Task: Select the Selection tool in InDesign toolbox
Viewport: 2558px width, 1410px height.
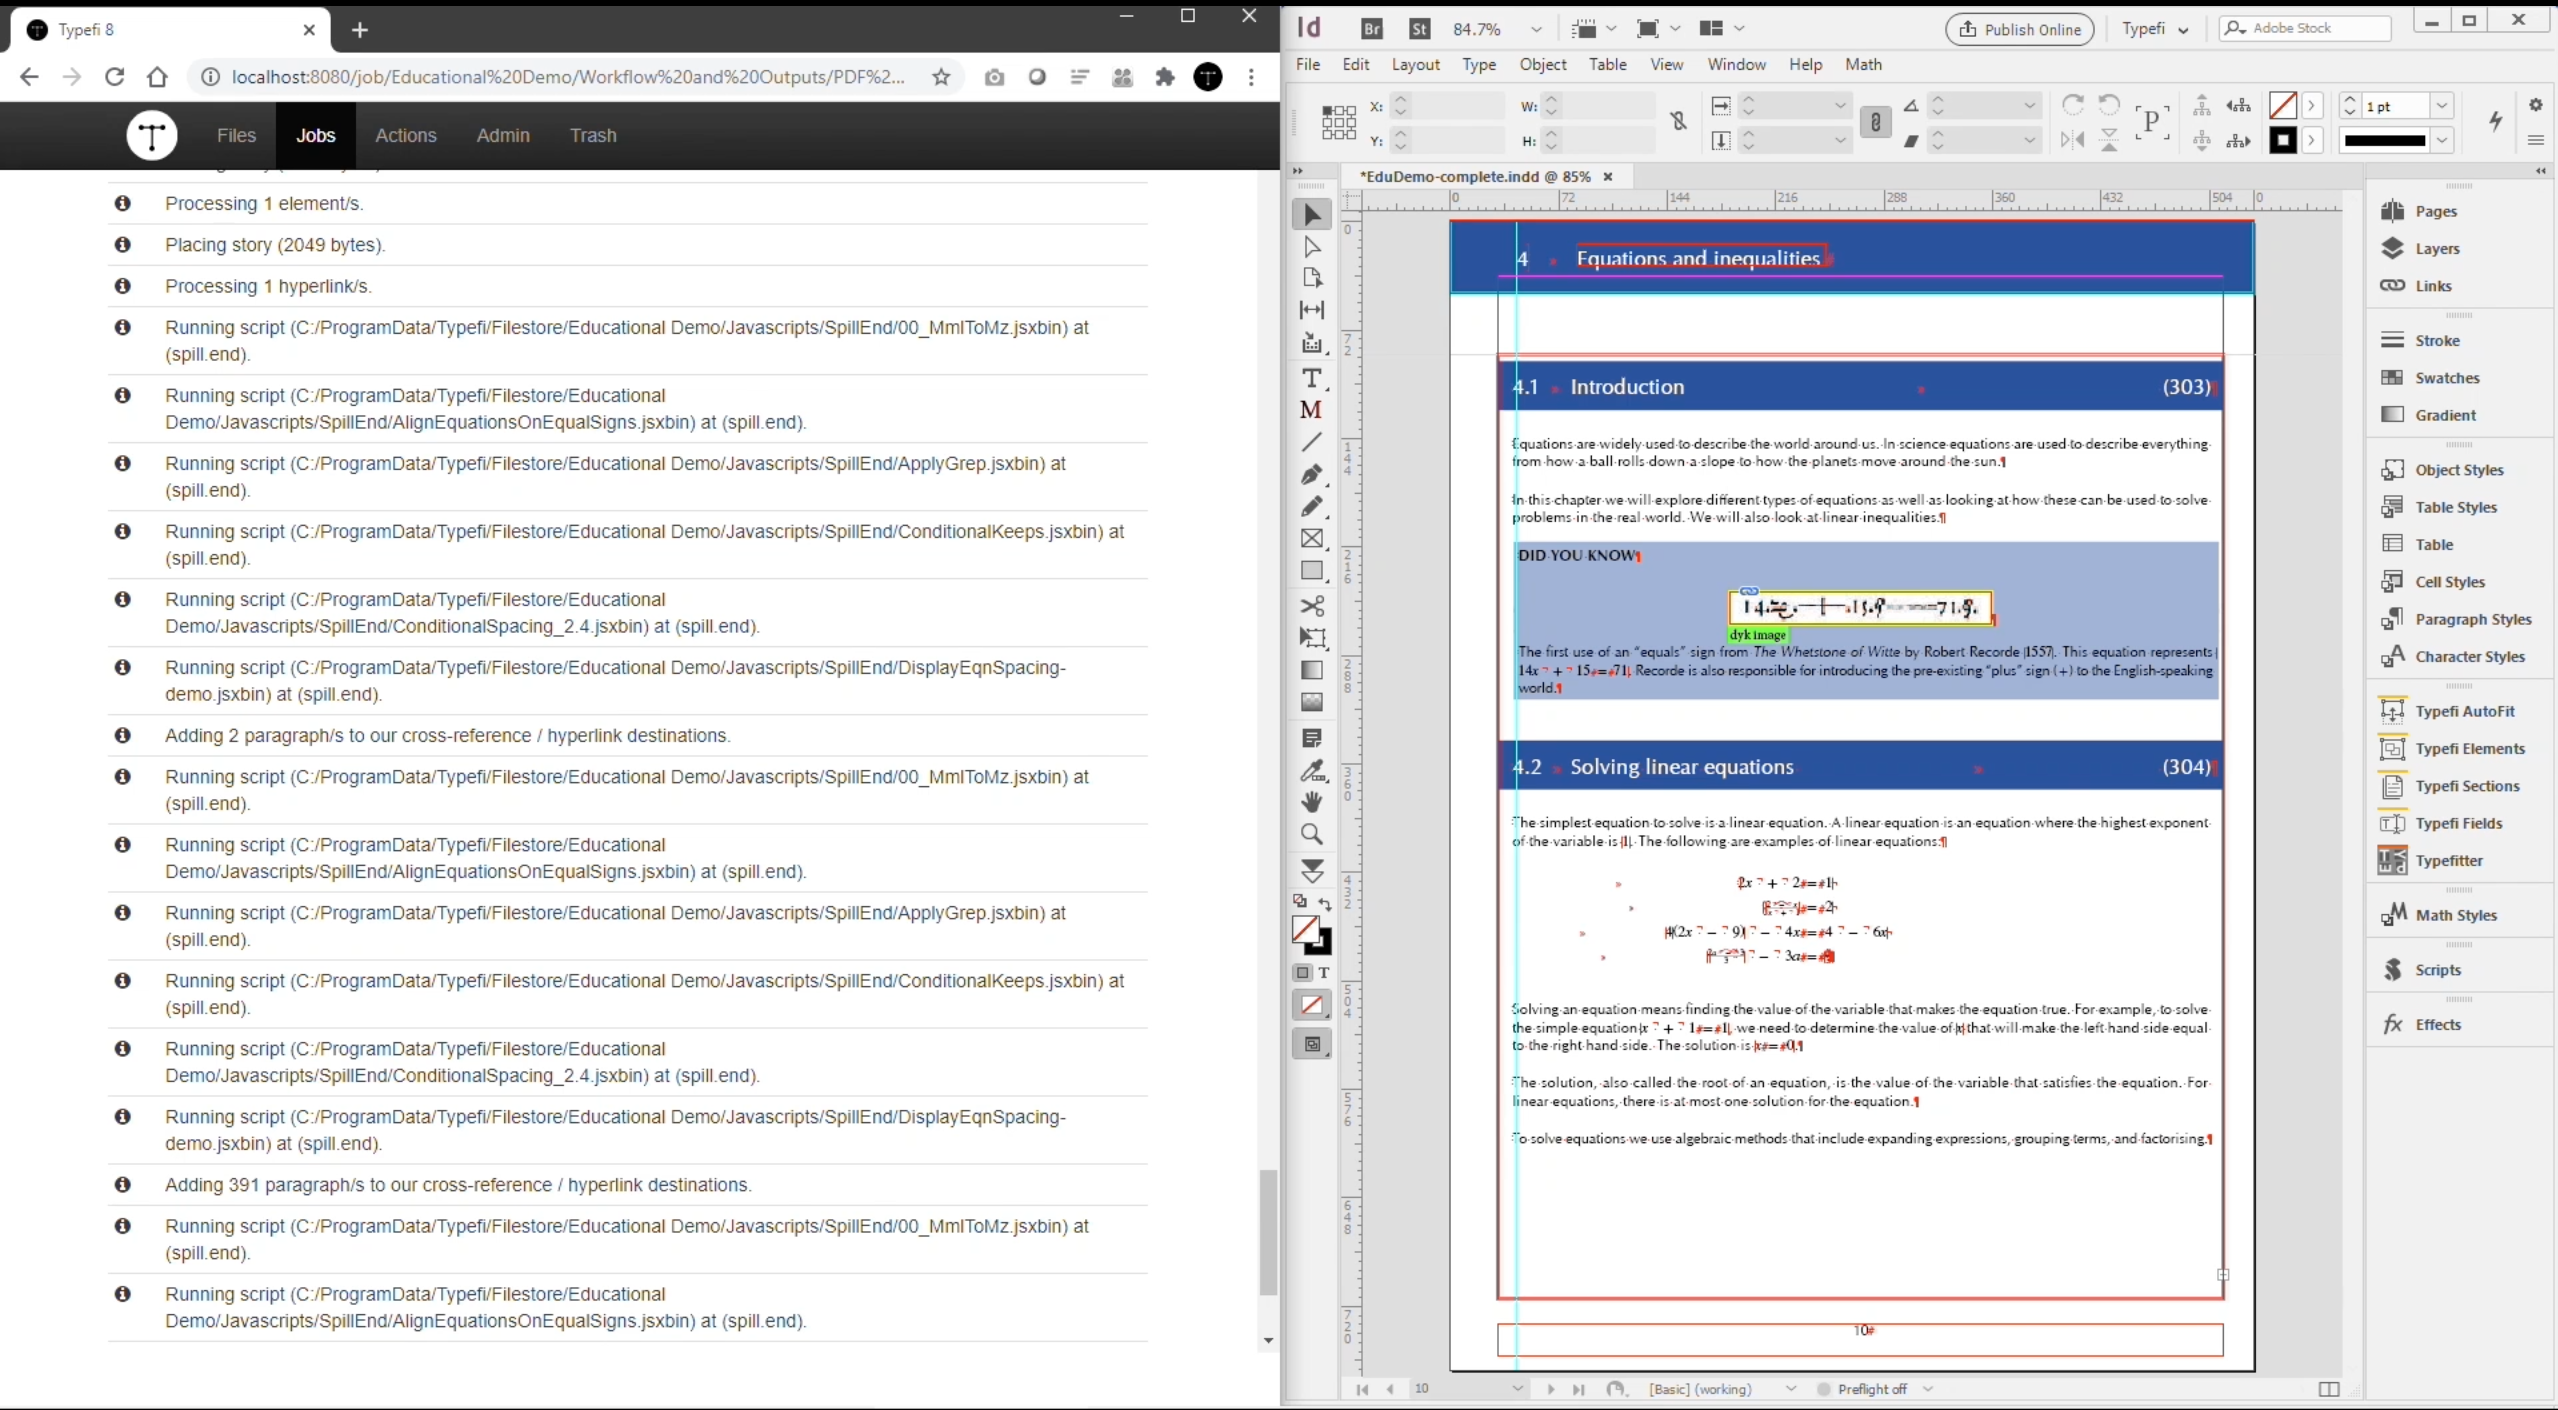Action: pyautogui.click(x=1312, y=215)
